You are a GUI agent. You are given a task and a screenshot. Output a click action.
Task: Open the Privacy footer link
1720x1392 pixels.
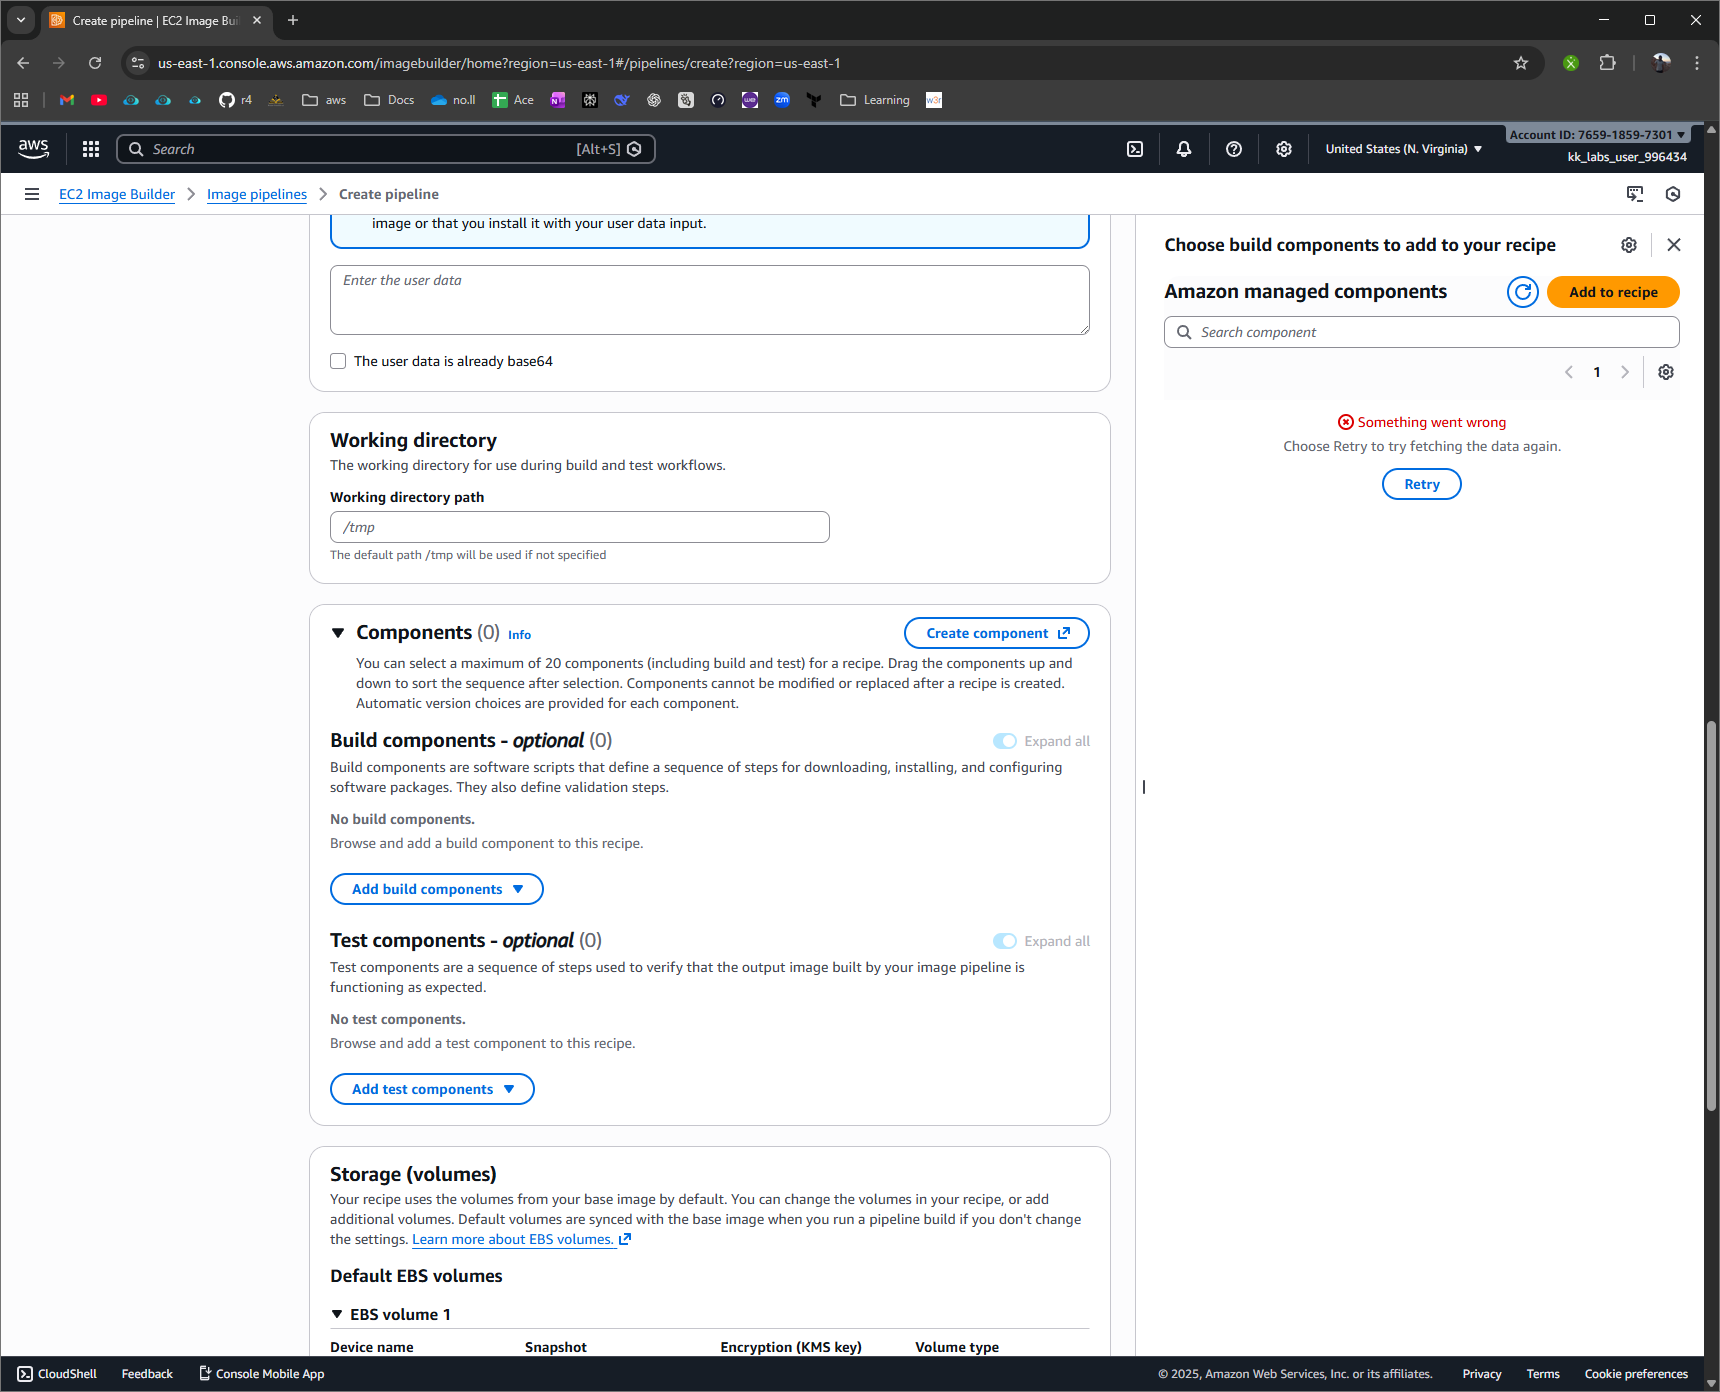[x=1482, y=1374]
